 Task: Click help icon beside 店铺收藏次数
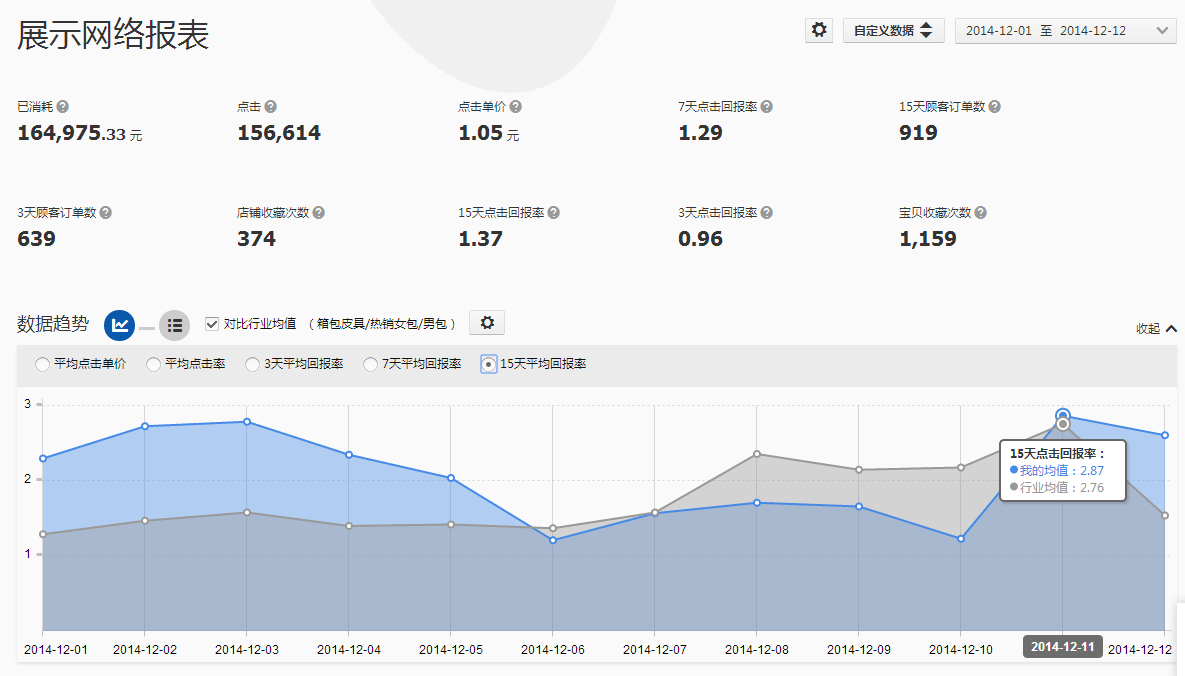pos(318,213)
